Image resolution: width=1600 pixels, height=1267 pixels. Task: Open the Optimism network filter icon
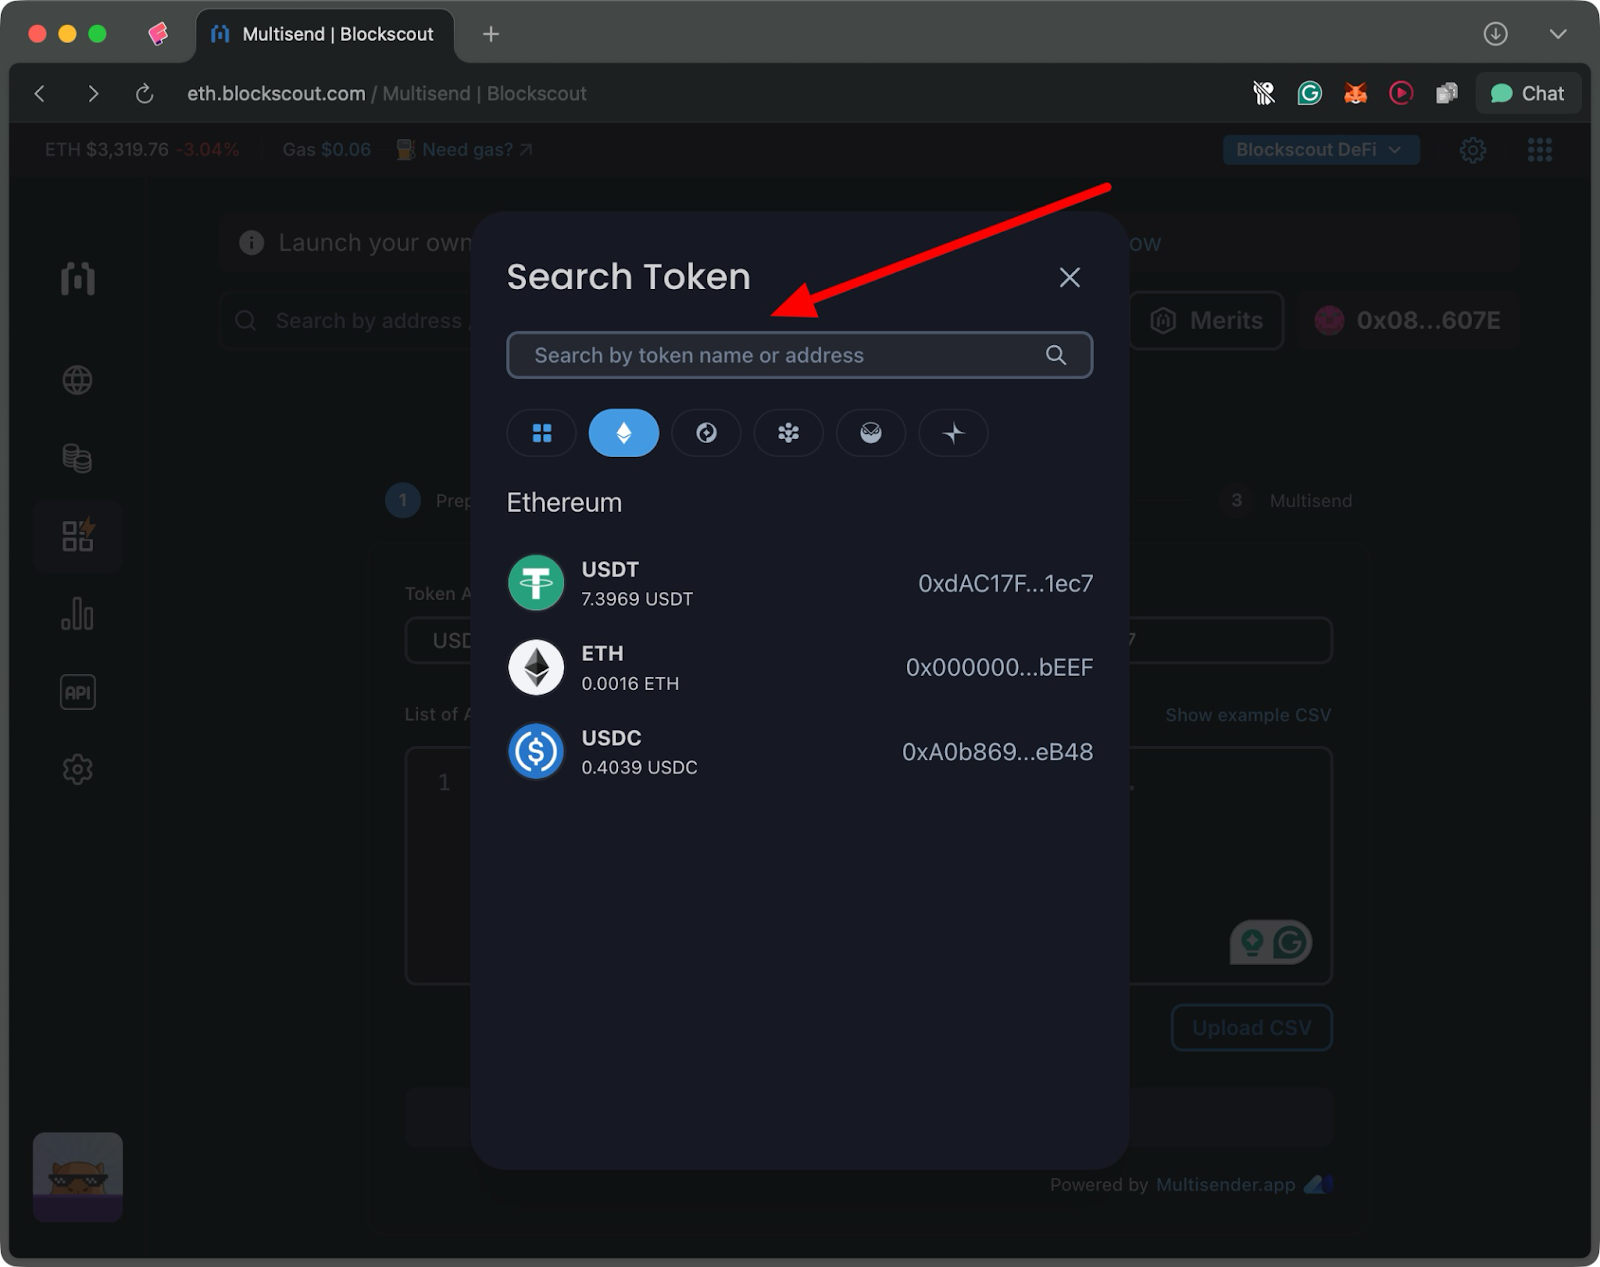(x=706, y=433)
